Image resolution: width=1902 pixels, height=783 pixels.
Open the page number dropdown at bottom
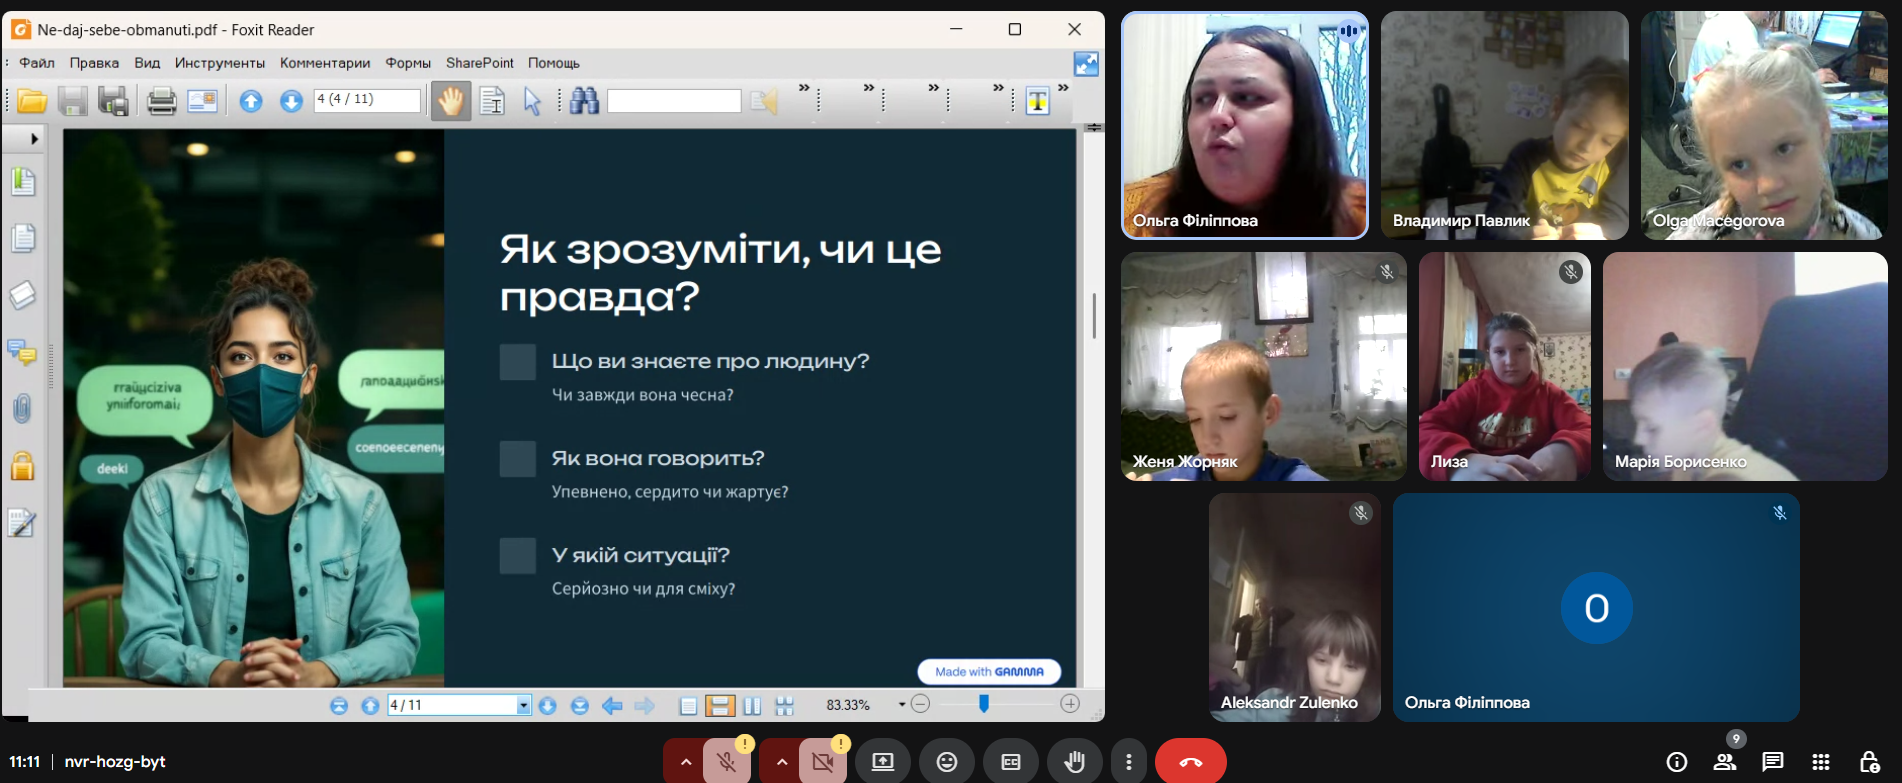click(x=523, y=706)
